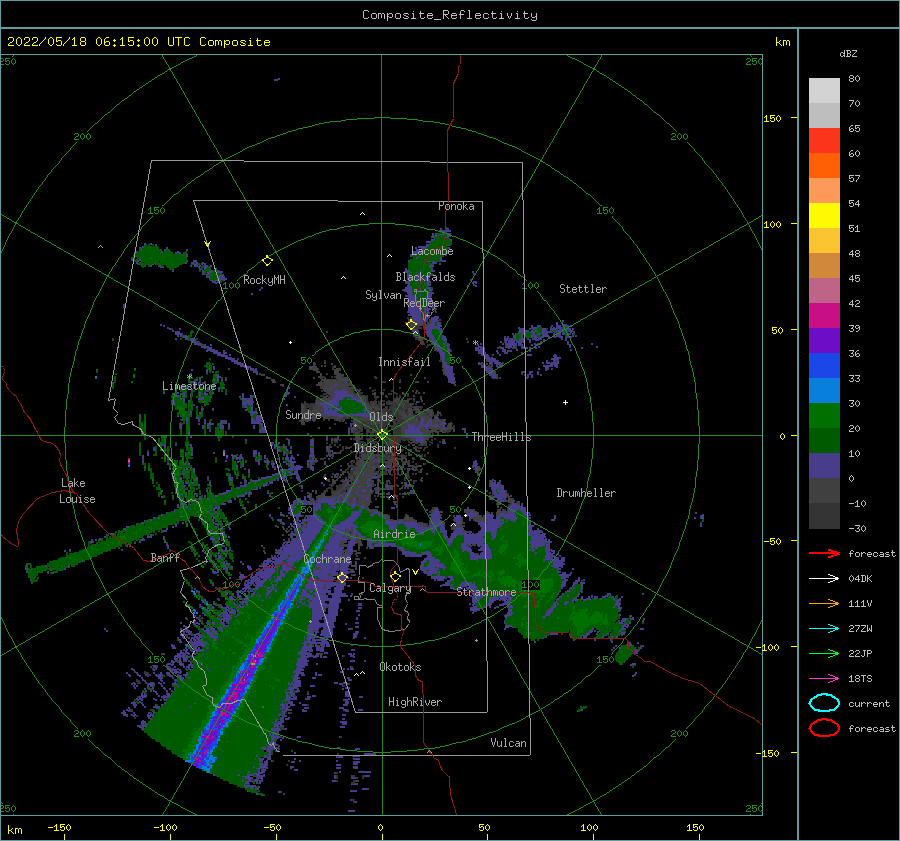The height and width of the screenshot is (841, 900).
Task: Click the Blackfalds city label
Action: click(x=425, y=277)
